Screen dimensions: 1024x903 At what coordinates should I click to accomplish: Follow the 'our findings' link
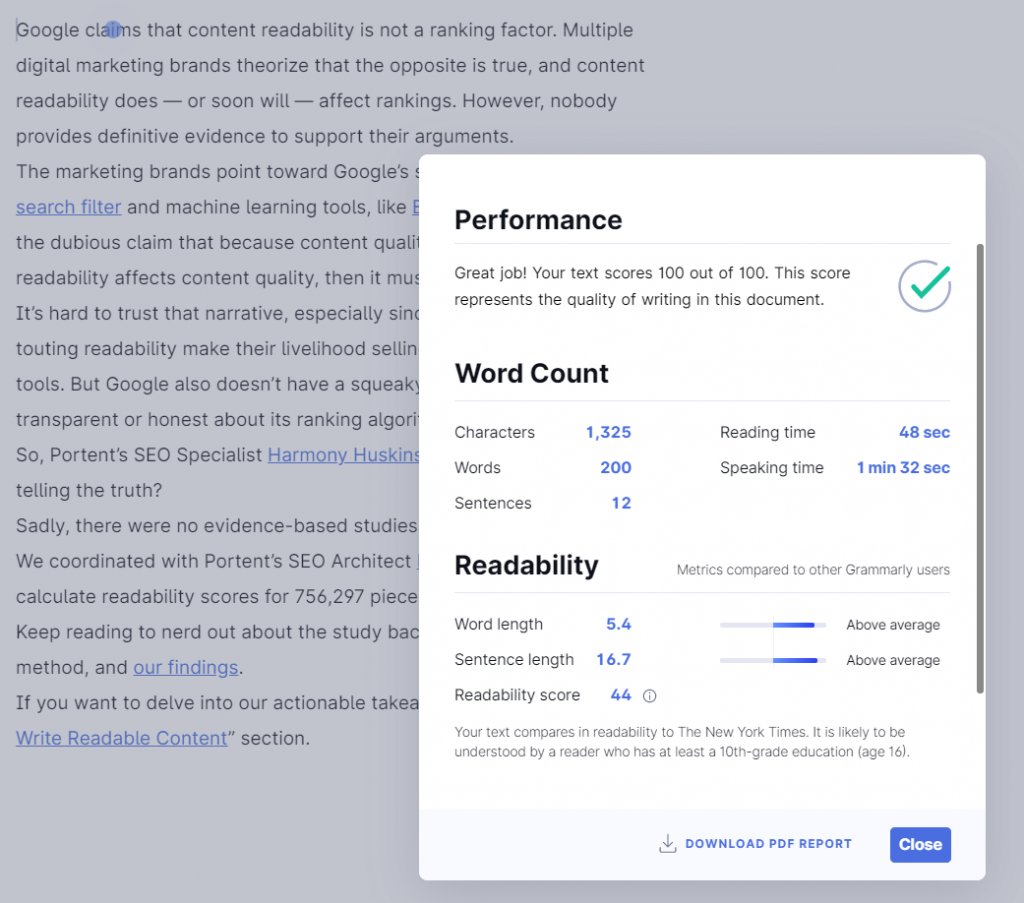[185, 667]
